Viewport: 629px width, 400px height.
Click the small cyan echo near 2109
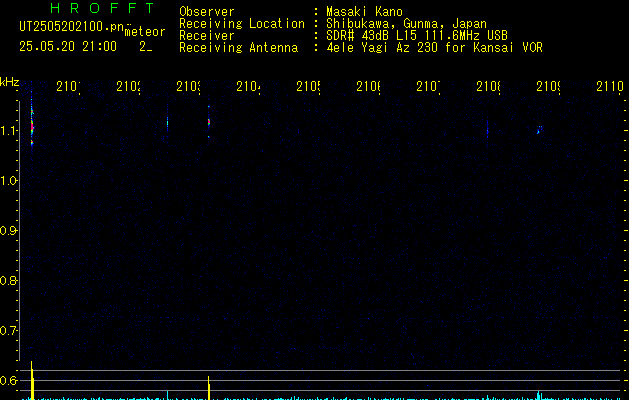[540, 130]
